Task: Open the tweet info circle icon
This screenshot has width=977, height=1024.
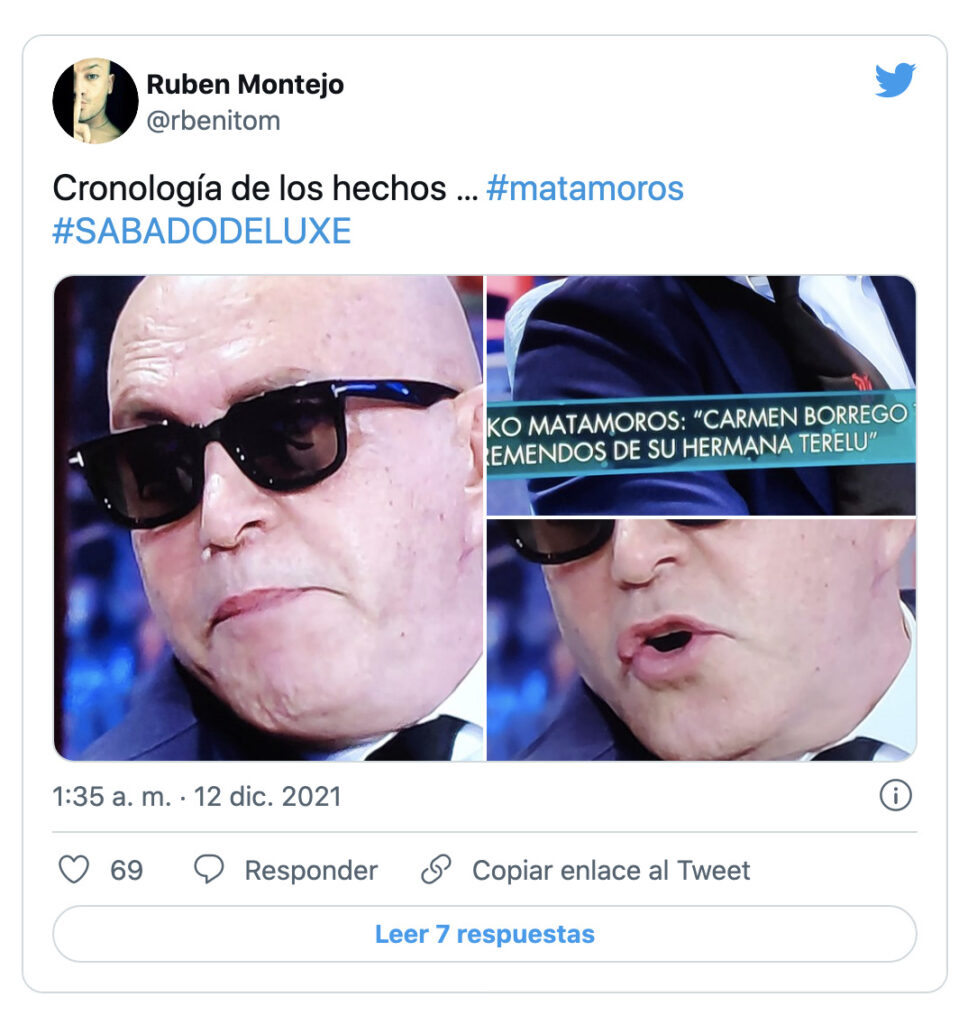Action: pyautogui.click(x=895, y=795)
